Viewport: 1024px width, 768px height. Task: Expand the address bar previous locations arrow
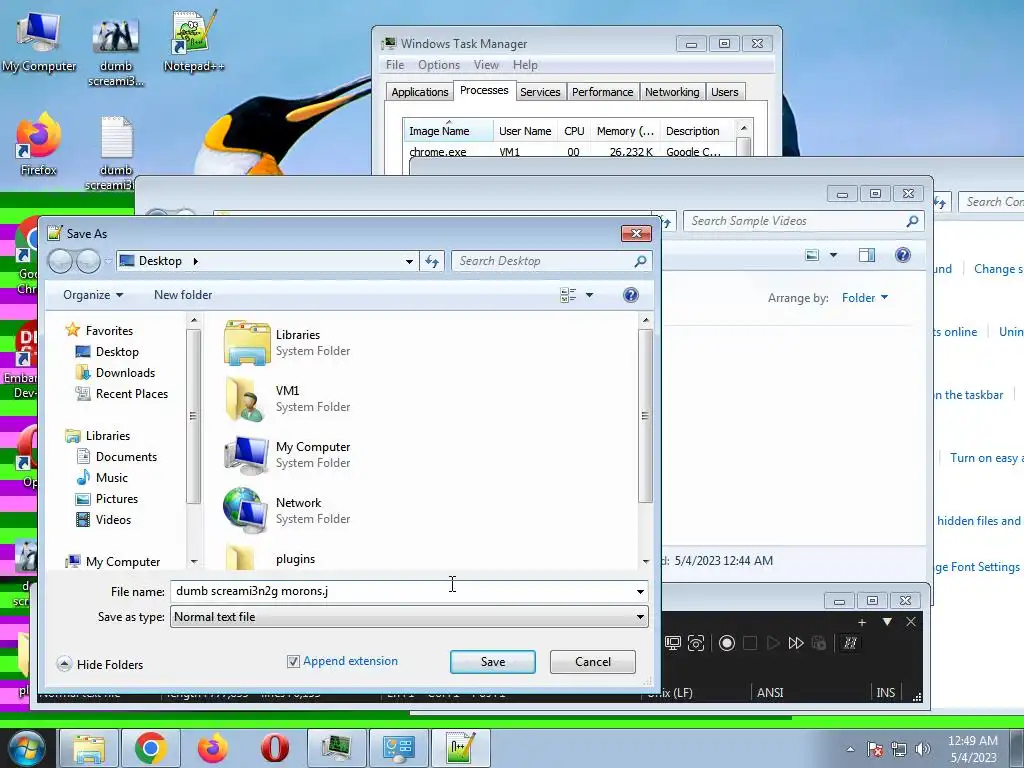(x=409, y=261)
